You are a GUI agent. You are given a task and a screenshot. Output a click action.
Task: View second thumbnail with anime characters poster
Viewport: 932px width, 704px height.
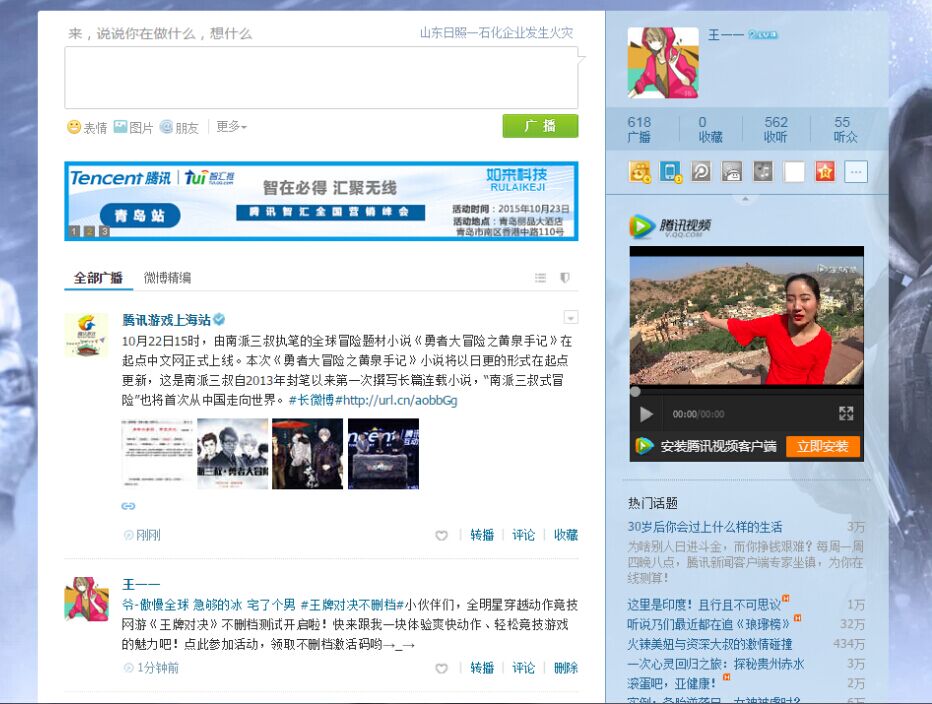[232, 454]
